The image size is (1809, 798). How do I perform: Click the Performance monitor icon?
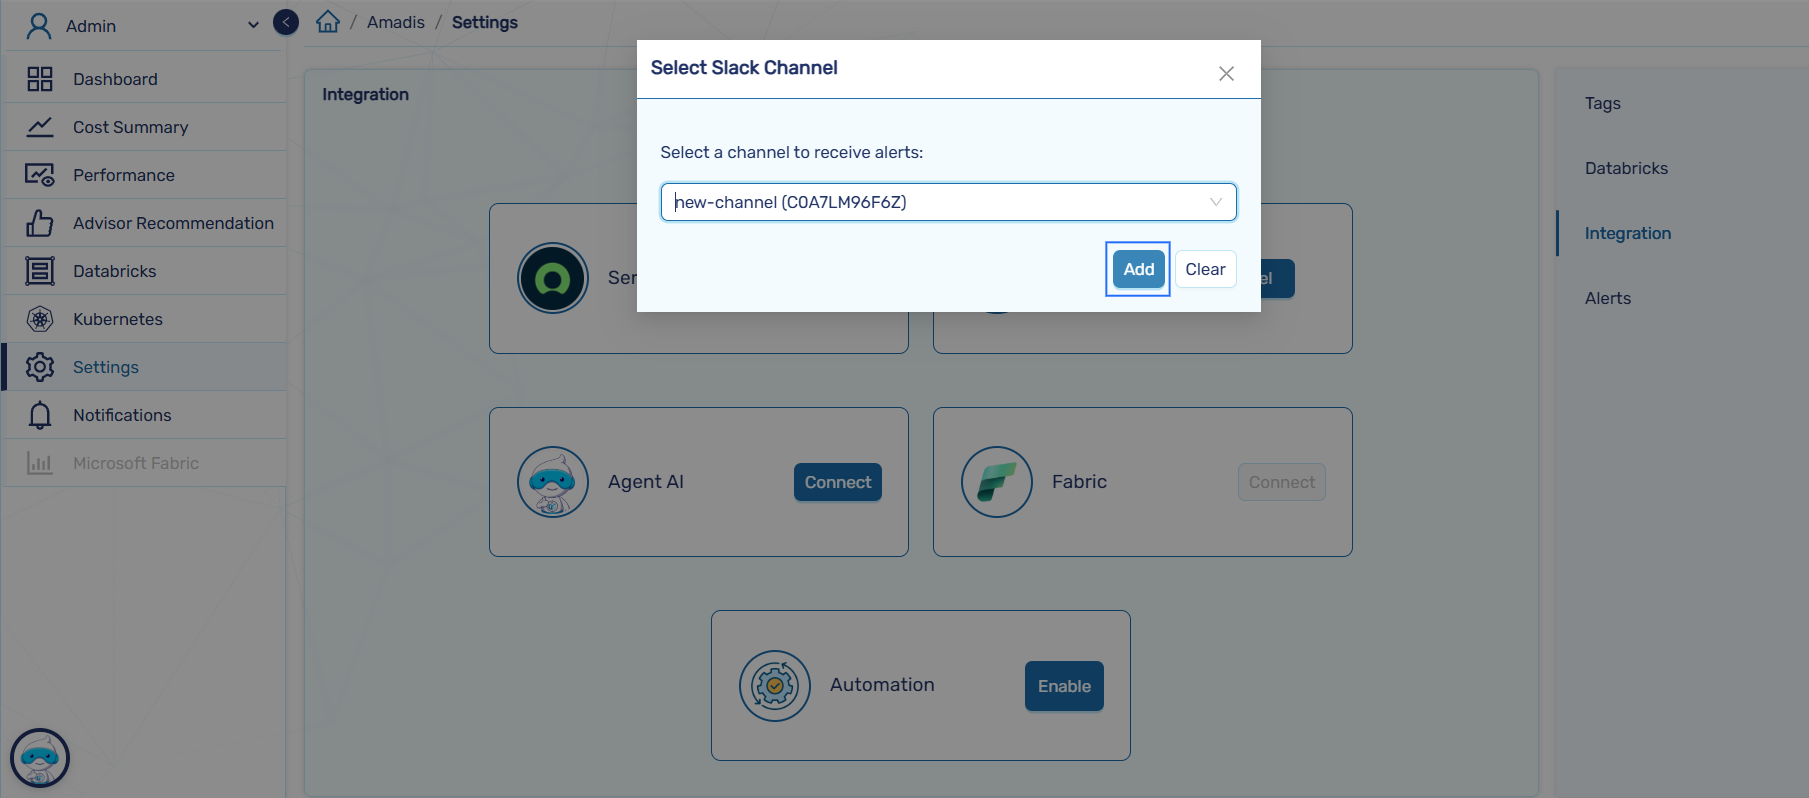(x=40, y=175)
